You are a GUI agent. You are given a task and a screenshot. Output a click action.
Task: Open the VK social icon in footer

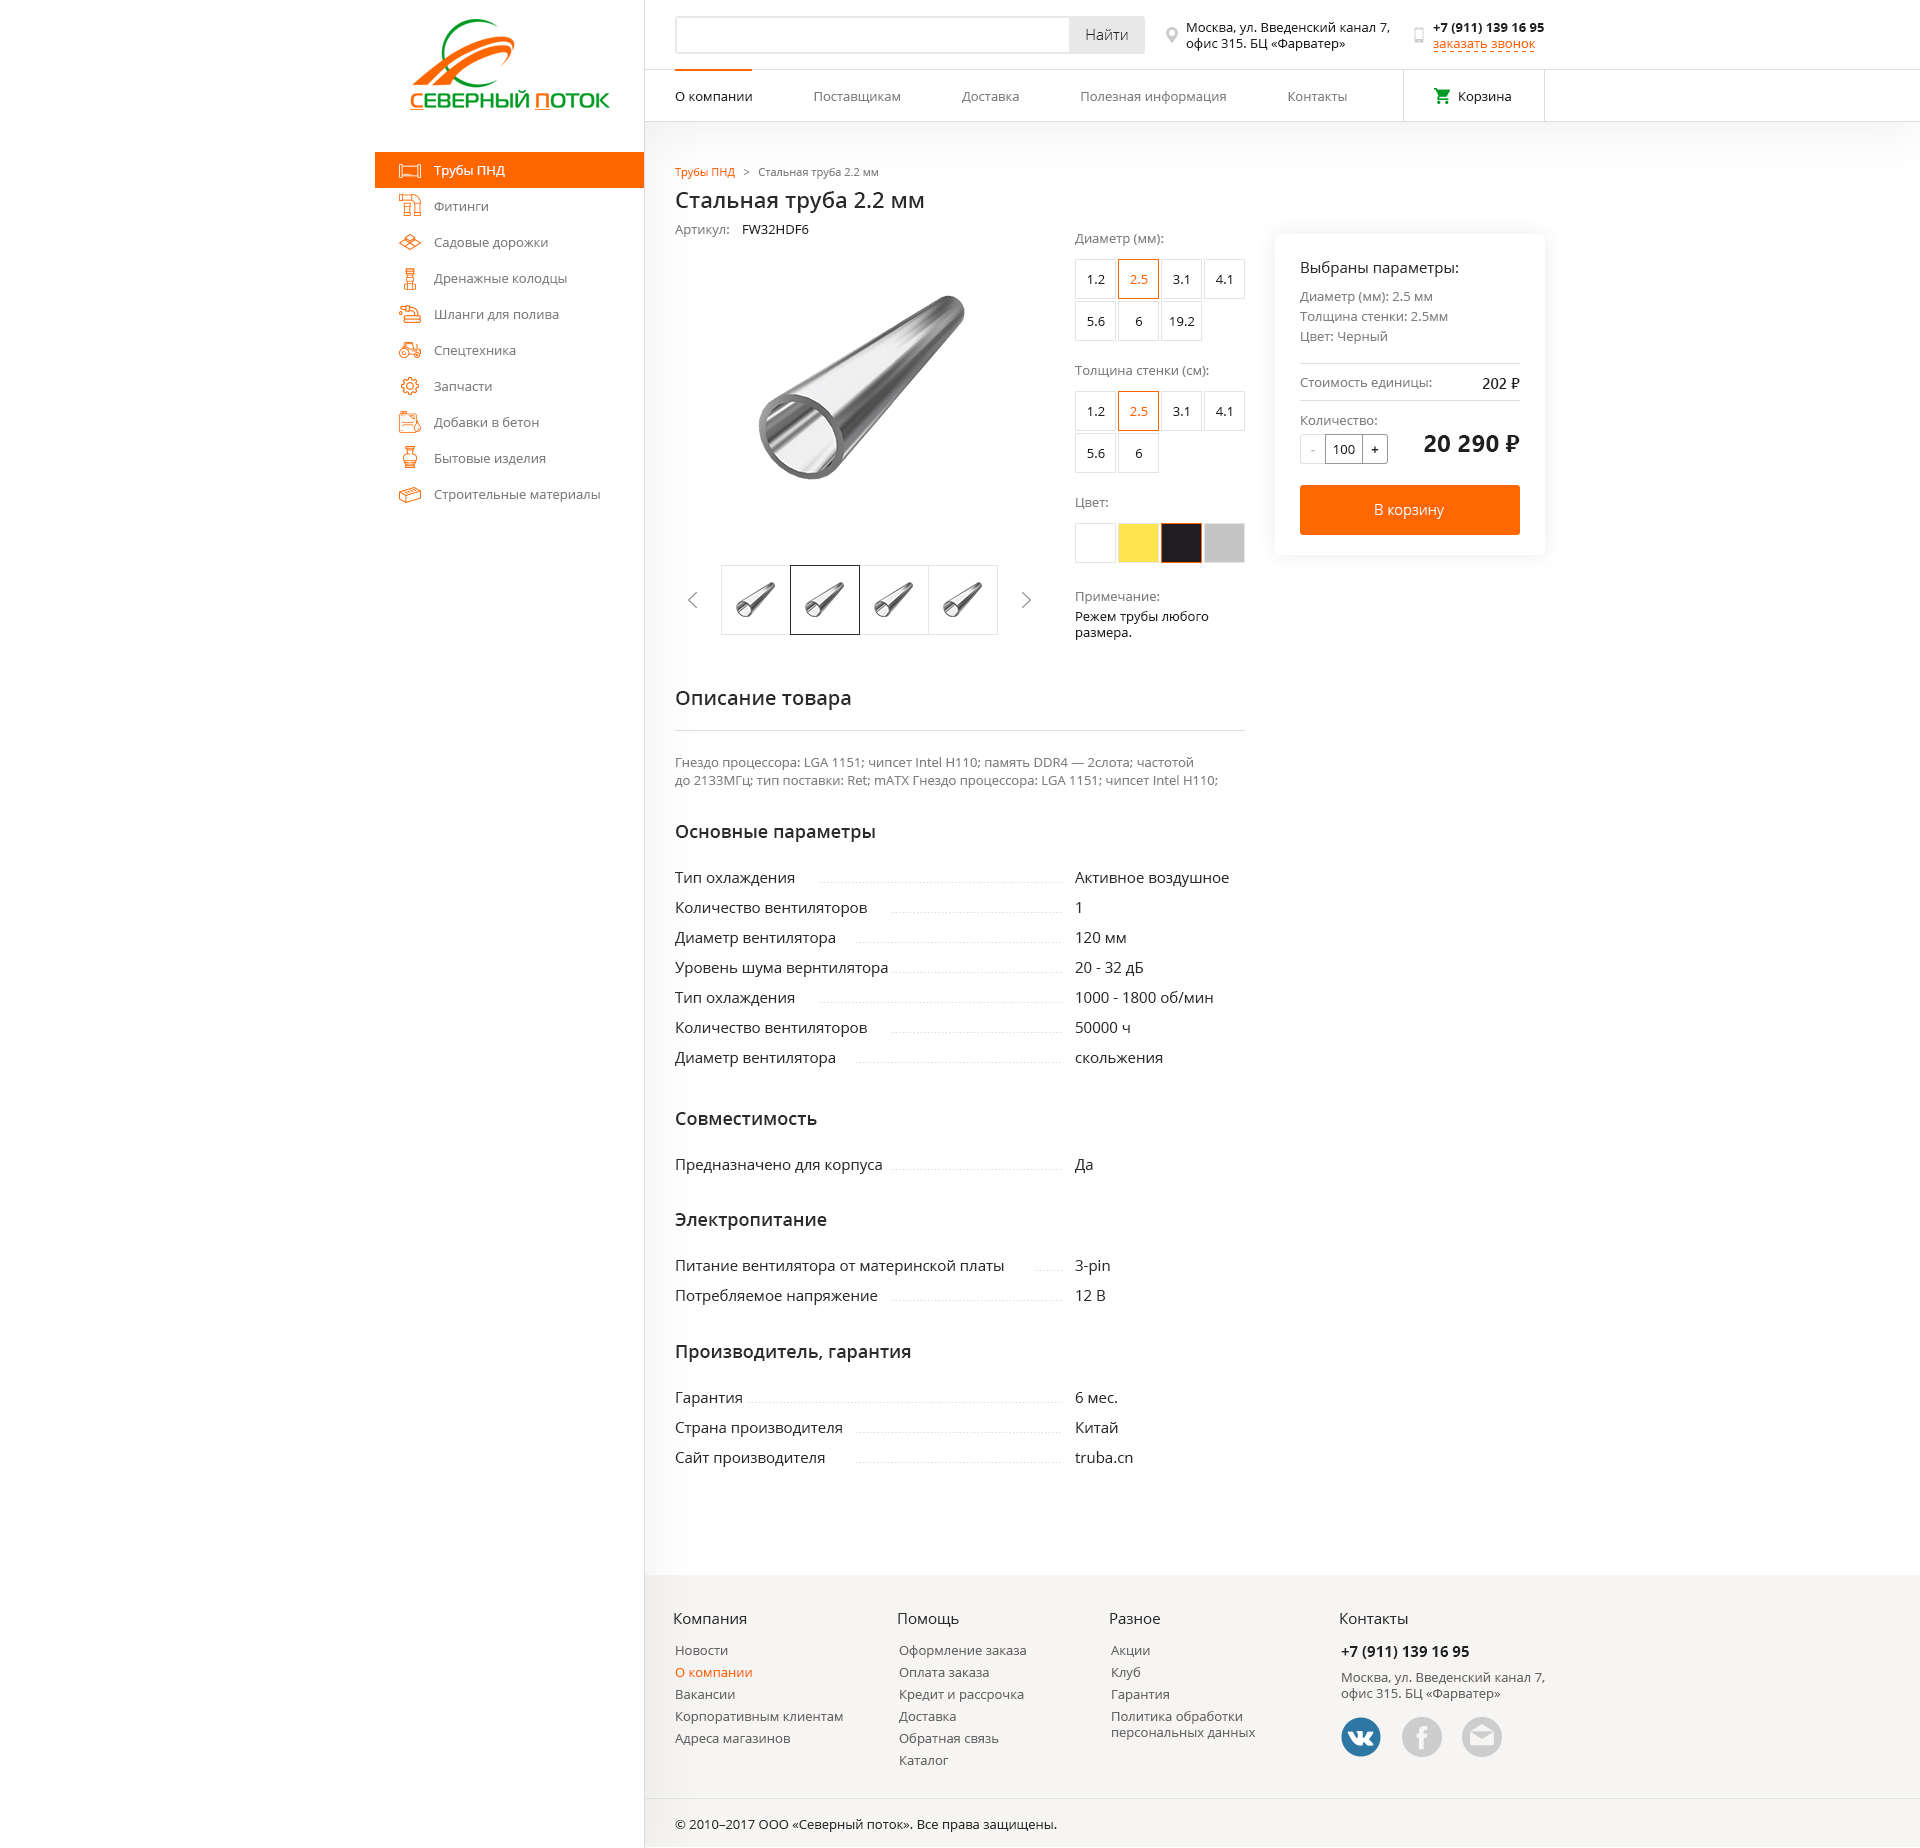[x=1361, y=1737]
